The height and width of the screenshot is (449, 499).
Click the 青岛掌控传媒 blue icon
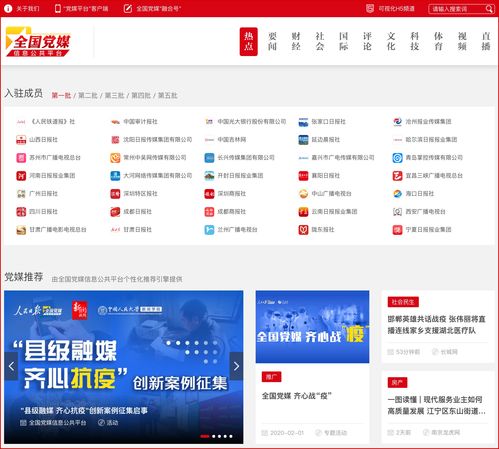click(x=397, y=158)
